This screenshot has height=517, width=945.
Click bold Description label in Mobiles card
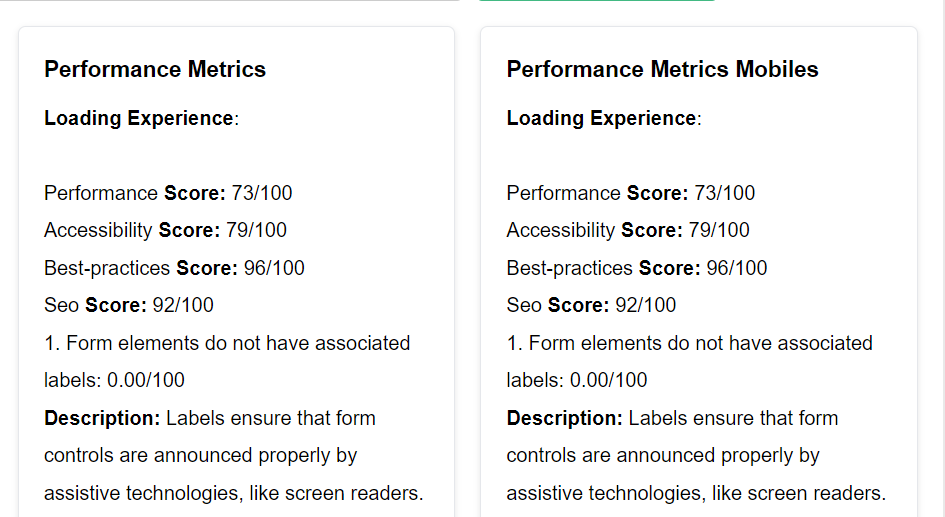coord(565,418)
